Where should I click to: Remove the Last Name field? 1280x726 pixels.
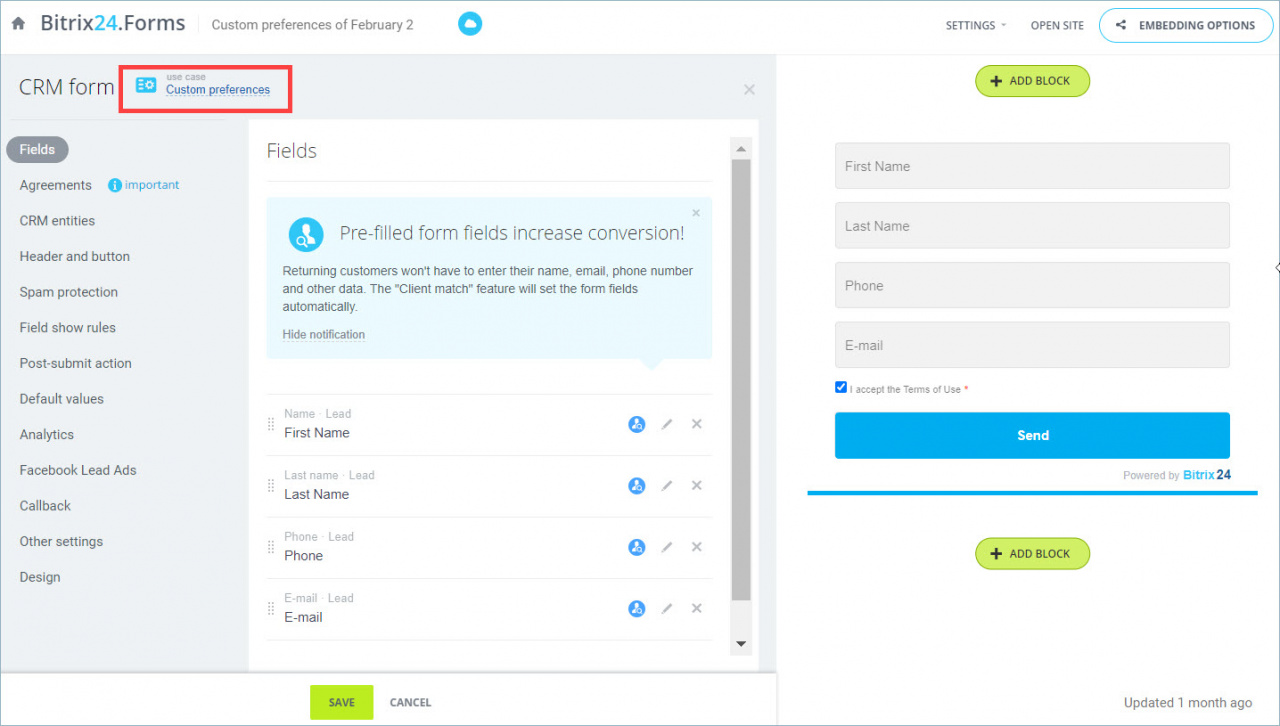697,486
